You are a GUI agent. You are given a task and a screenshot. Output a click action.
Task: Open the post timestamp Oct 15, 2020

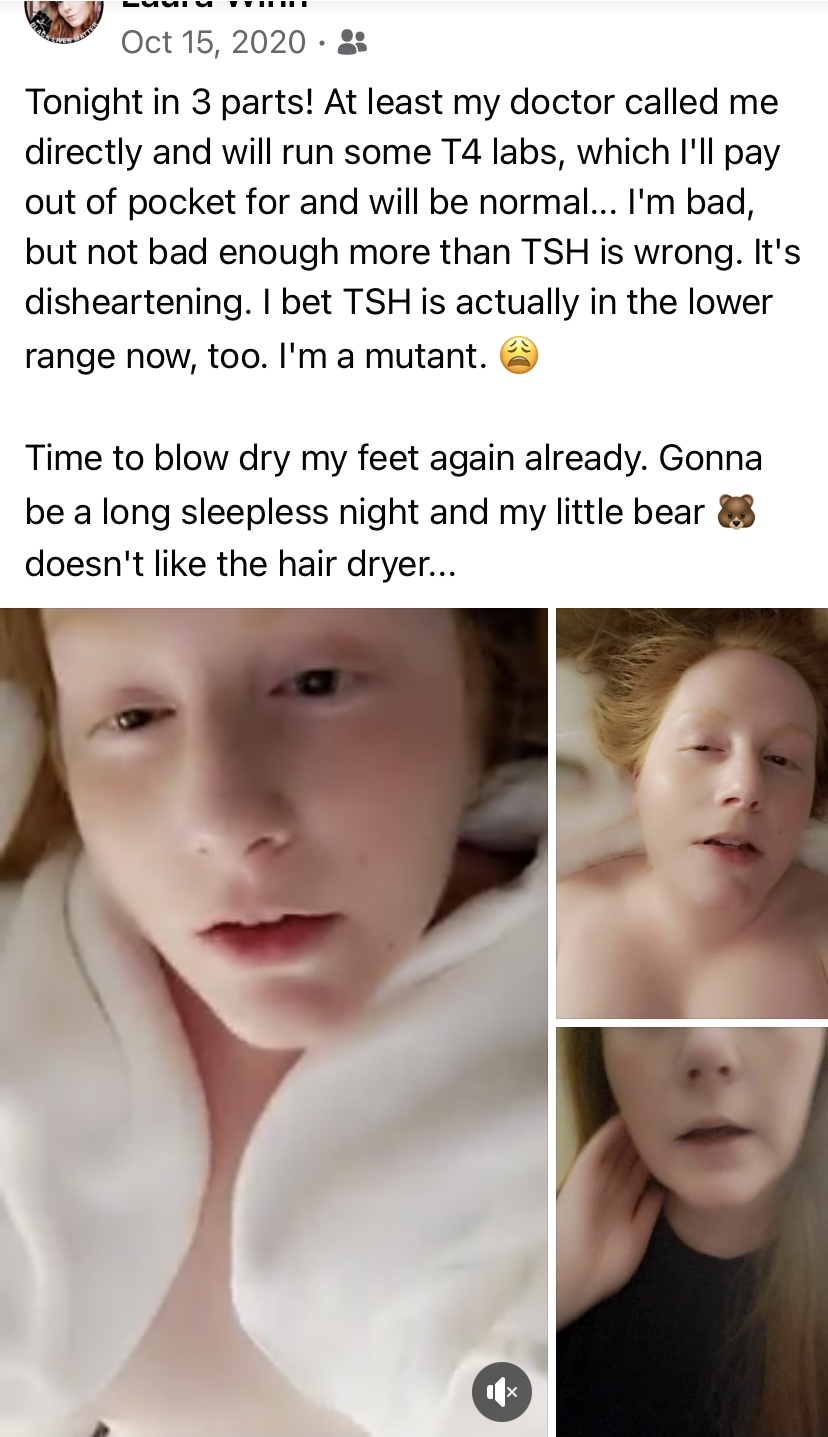pos(213,42)
